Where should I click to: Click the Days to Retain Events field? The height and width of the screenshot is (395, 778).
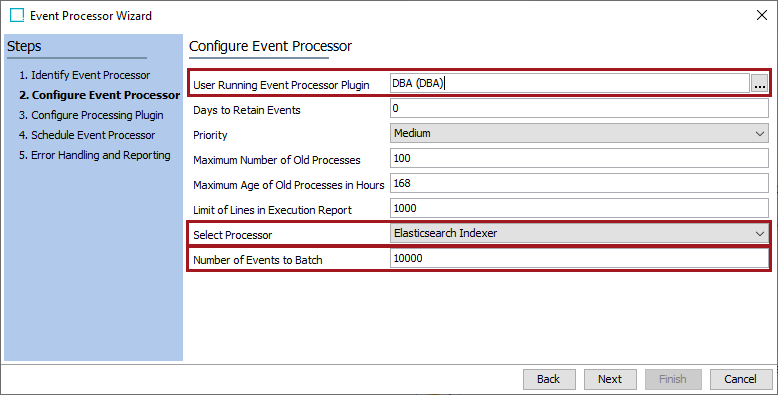click(579, 108)
